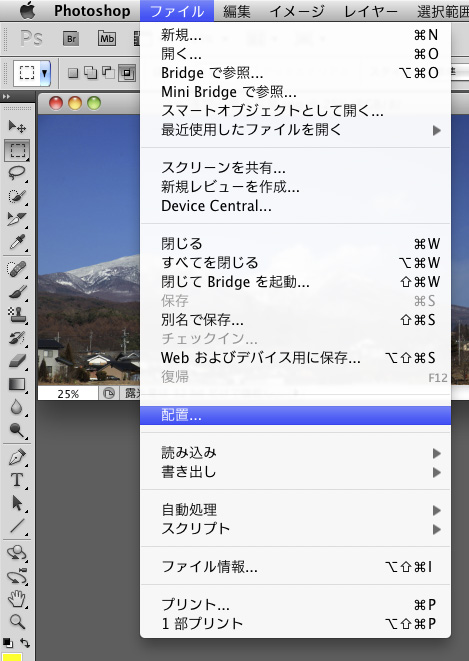Choose プリント... menu item
This screenshot has height=661, width=469.
(x=295, y=605)
